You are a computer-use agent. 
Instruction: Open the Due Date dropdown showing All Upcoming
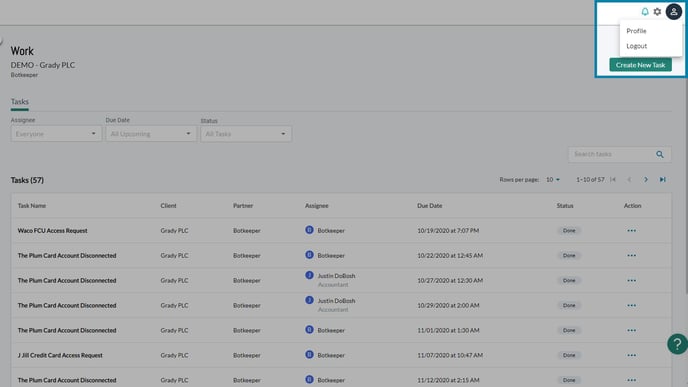(x=151, y=134)
